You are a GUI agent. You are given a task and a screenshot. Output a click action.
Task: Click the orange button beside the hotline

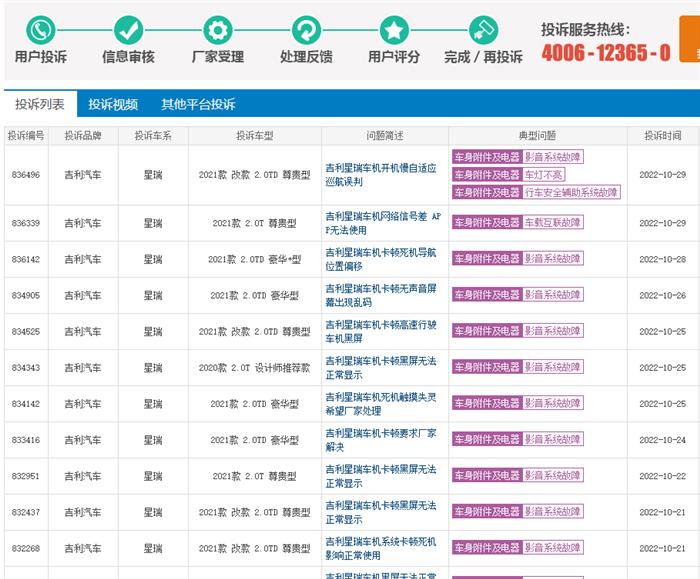pyautogui.click(x=690, y=39)
